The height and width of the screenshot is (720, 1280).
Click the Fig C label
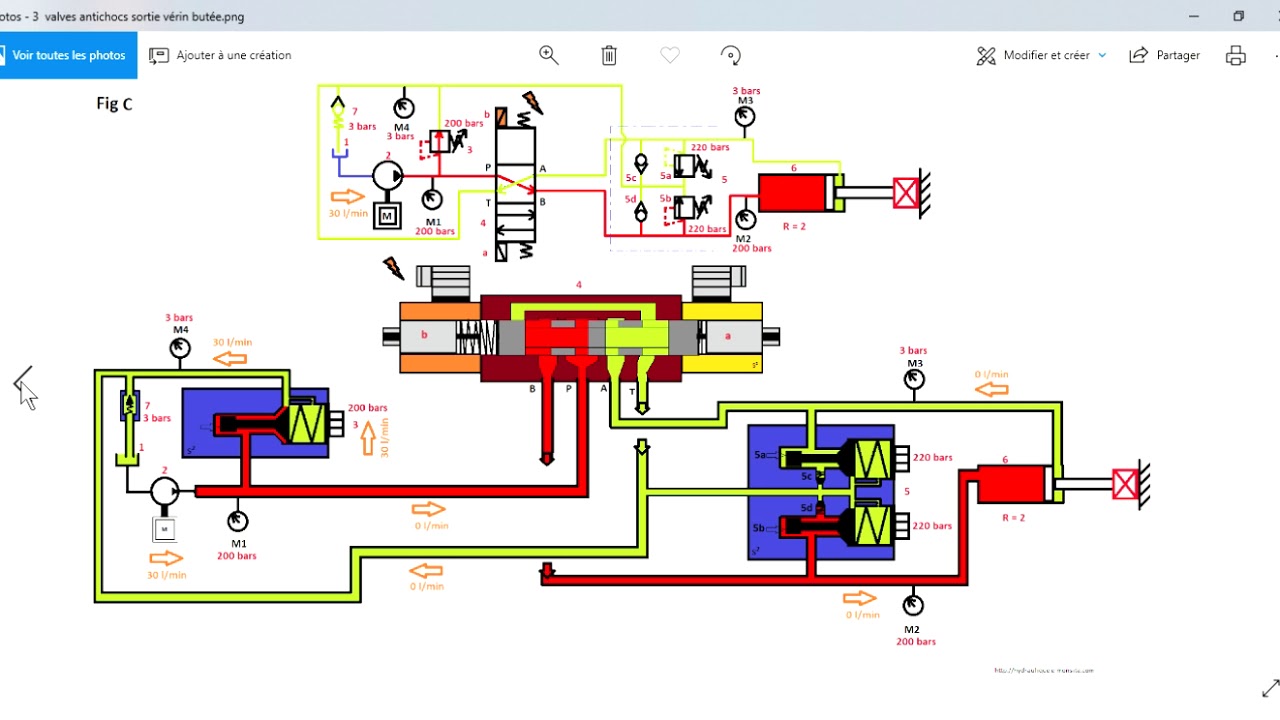click(114, 103)
